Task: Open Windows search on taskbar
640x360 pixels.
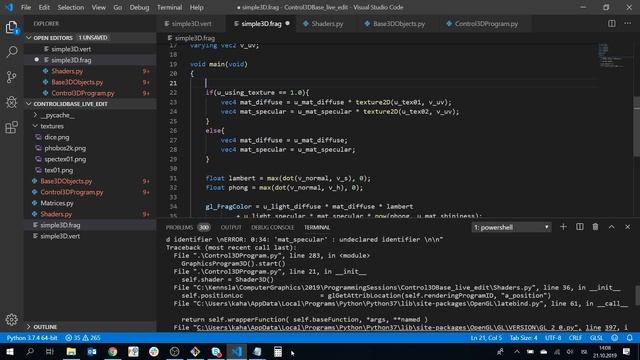Action: (x=30, y=352)
